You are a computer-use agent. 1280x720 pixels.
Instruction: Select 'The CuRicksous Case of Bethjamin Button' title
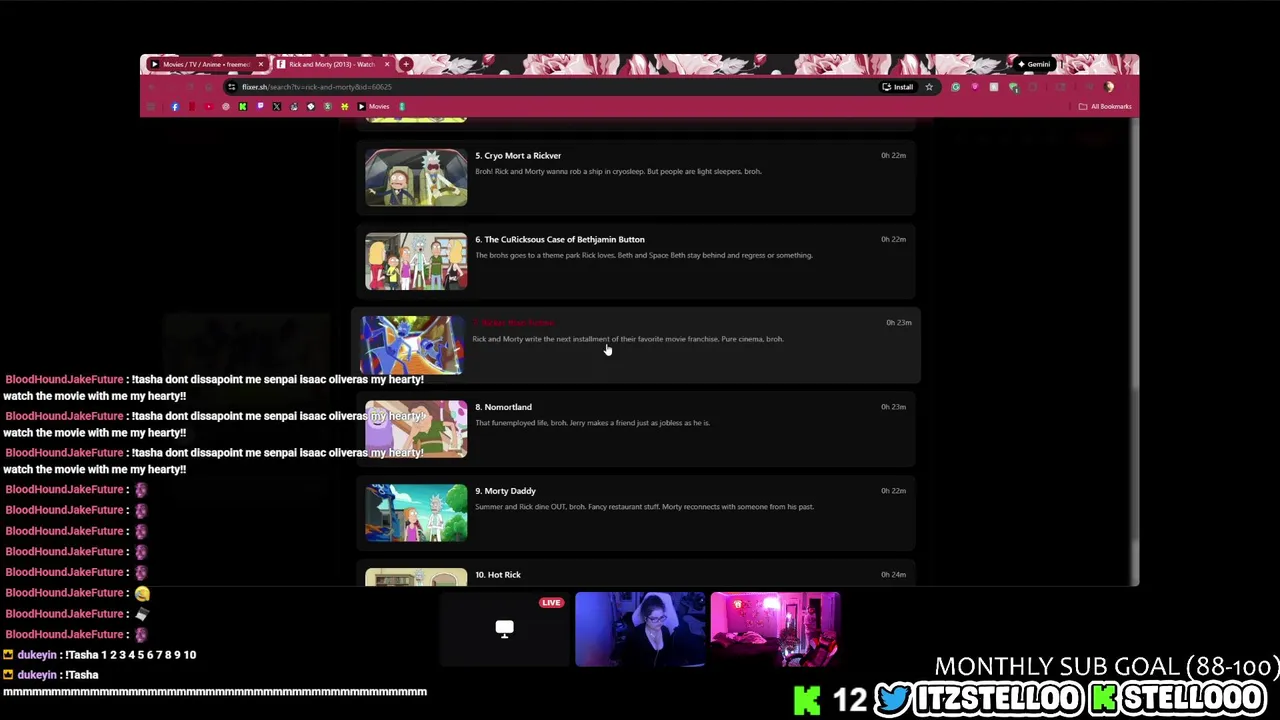point(564,240)
